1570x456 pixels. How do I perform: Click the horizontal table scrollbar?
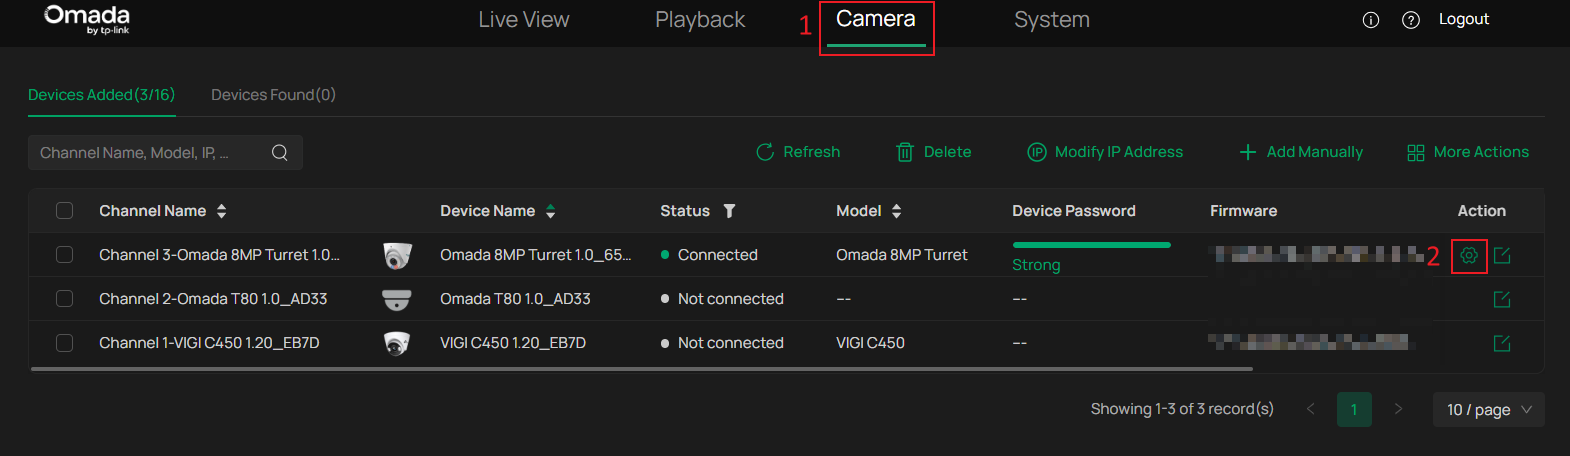pyautogui.click(x=642, y=369)
